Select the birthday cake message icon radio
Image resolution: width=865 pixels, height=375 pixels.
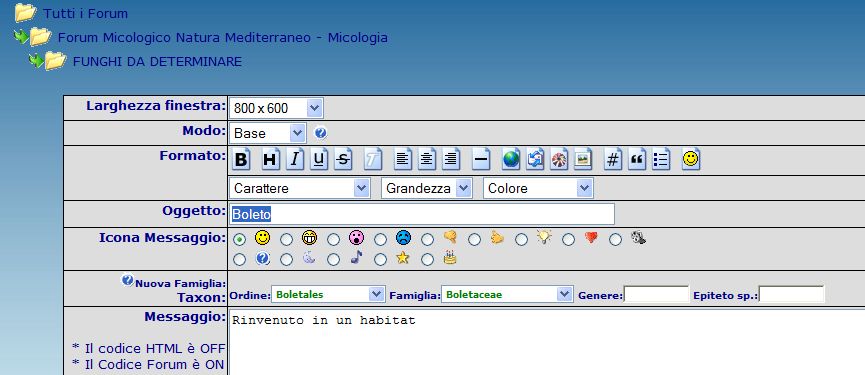pos(428,259)
